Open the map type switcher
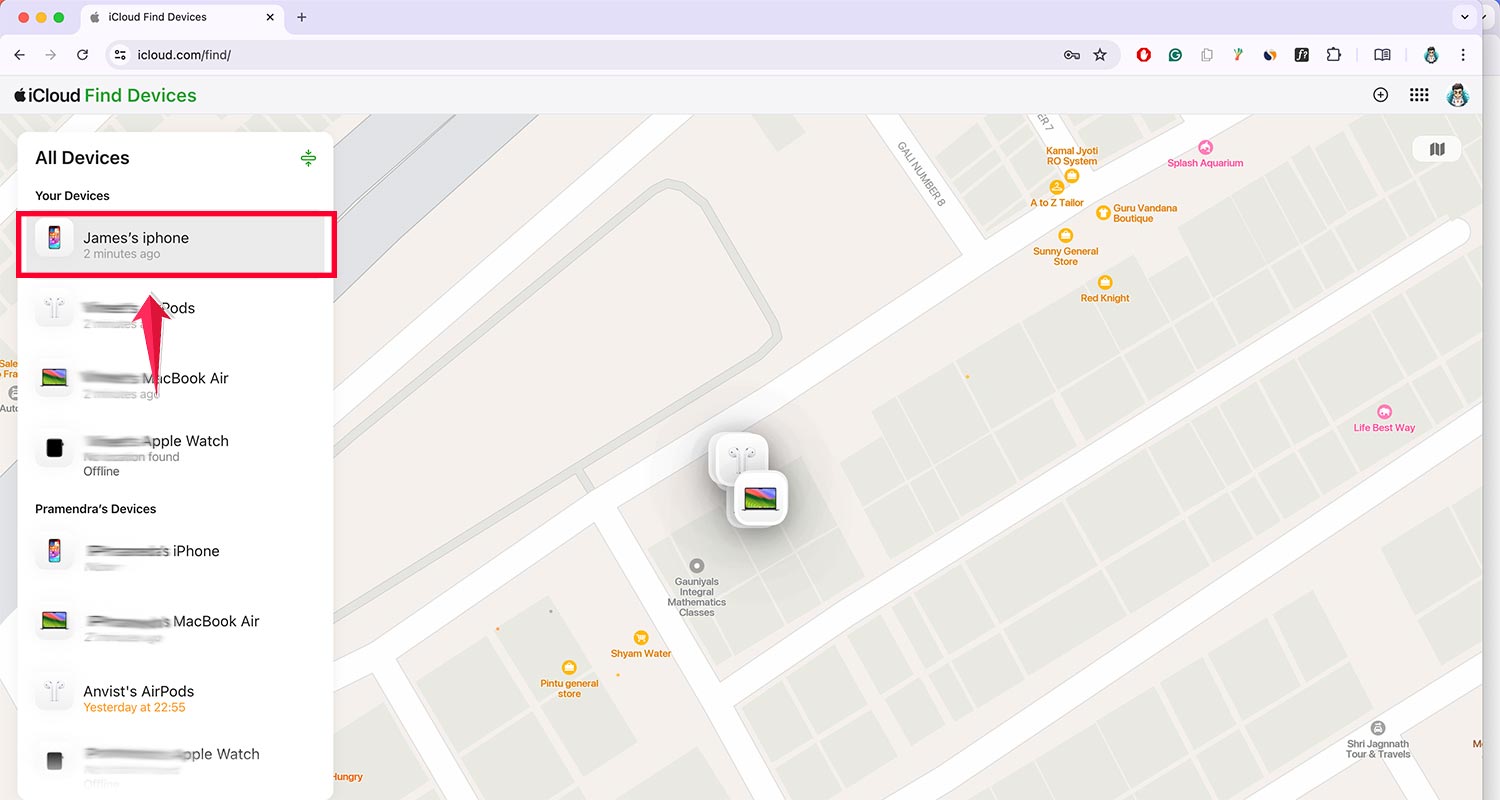Image resolution: width=1500 pixels, height=800 pixels. pos(1437,149)
